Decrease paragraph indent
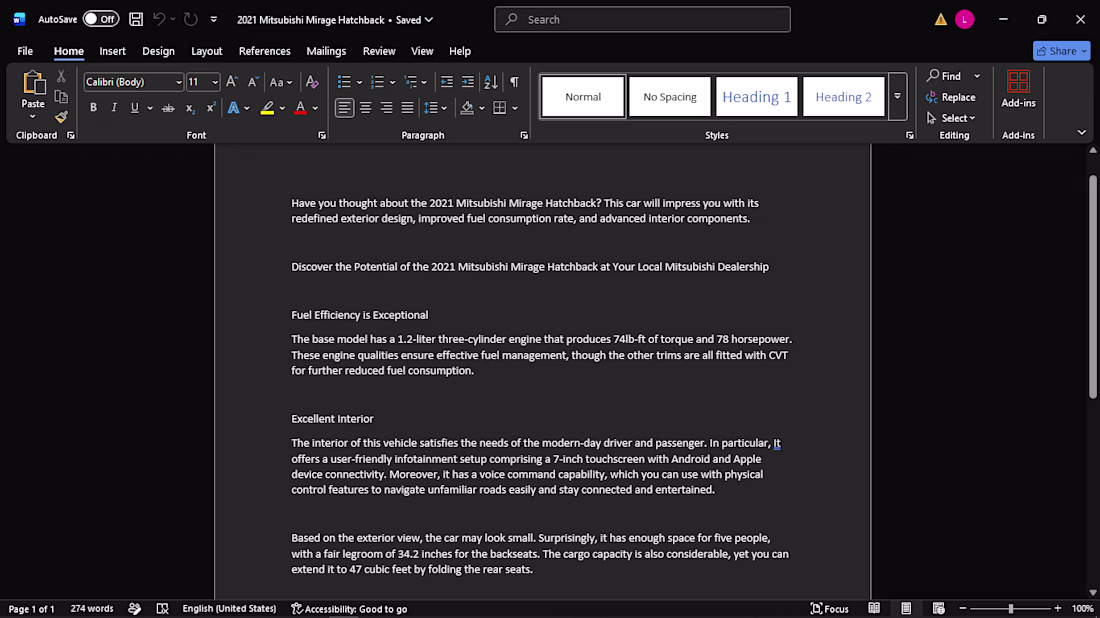Image resolution: width=1100 pixels, height=618 pixels. 446,82
